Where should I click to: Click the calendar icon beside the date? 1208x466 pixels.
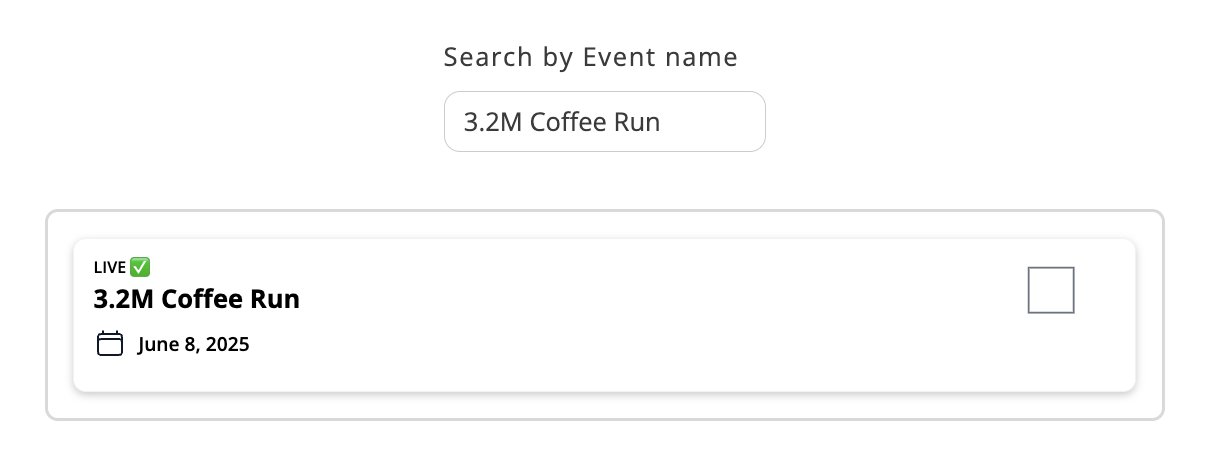pos(109,344)
